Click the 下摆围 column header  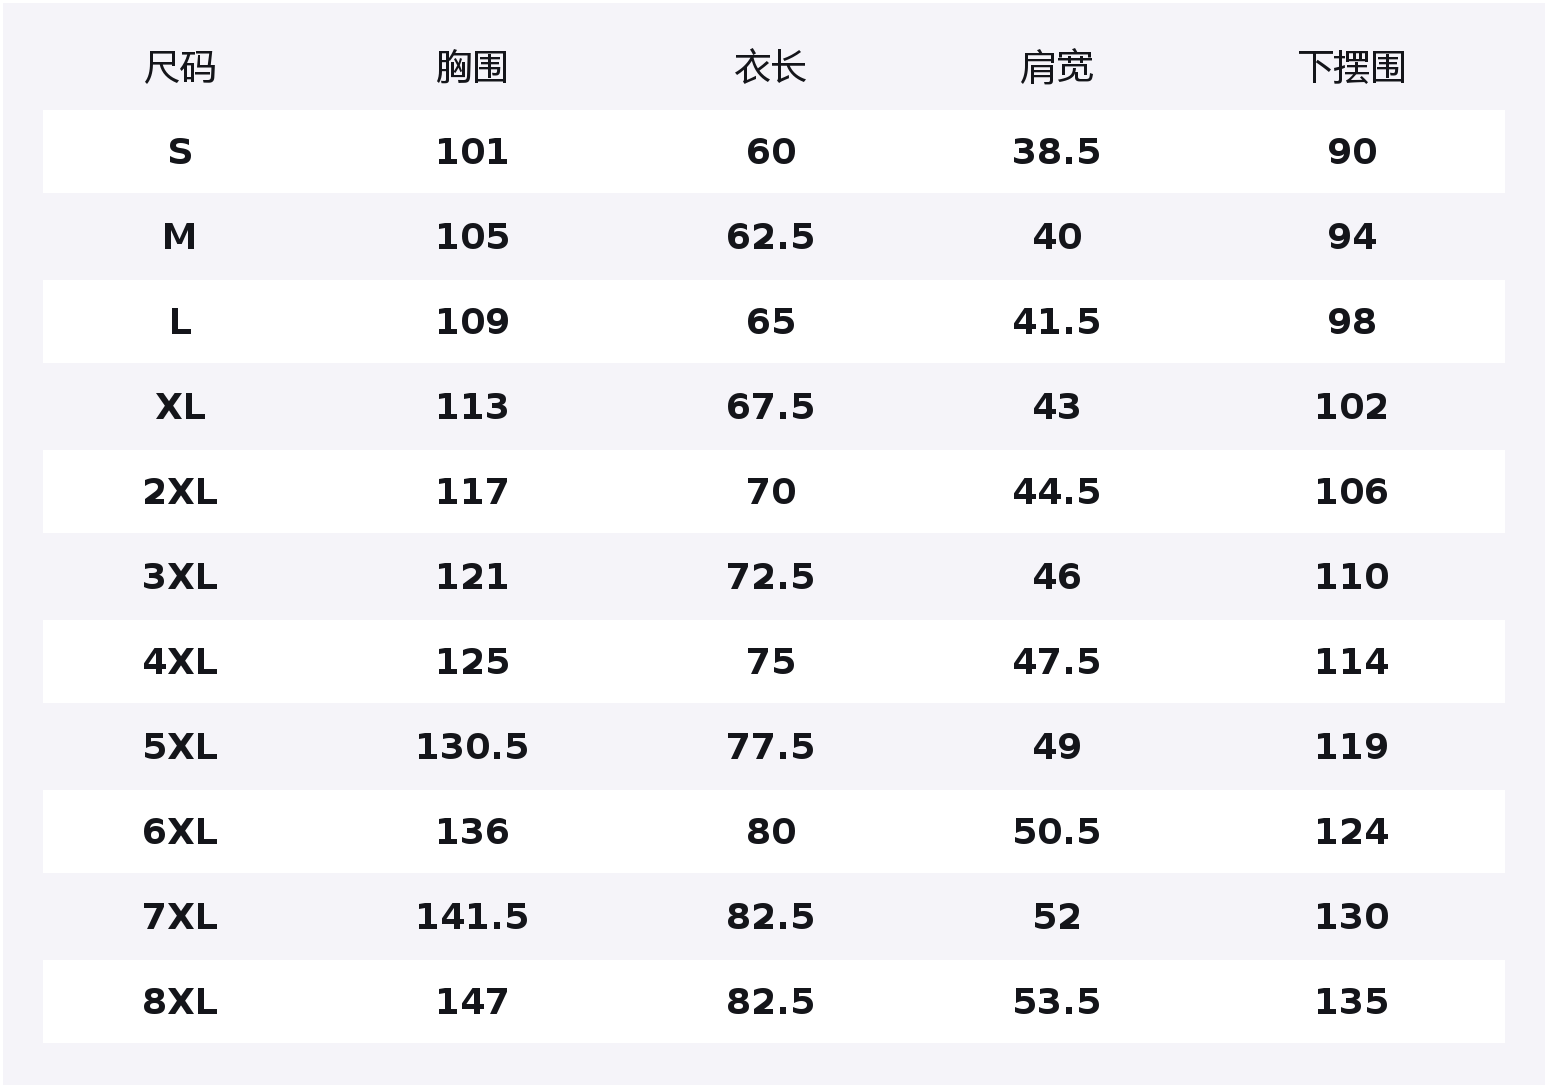(1352, 68)
